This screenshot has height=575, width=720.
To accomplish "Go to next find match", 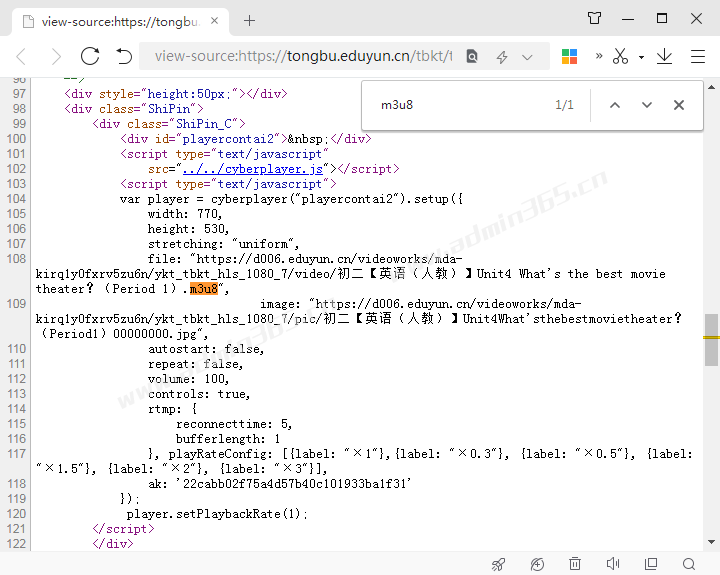I will coord(647,105).
